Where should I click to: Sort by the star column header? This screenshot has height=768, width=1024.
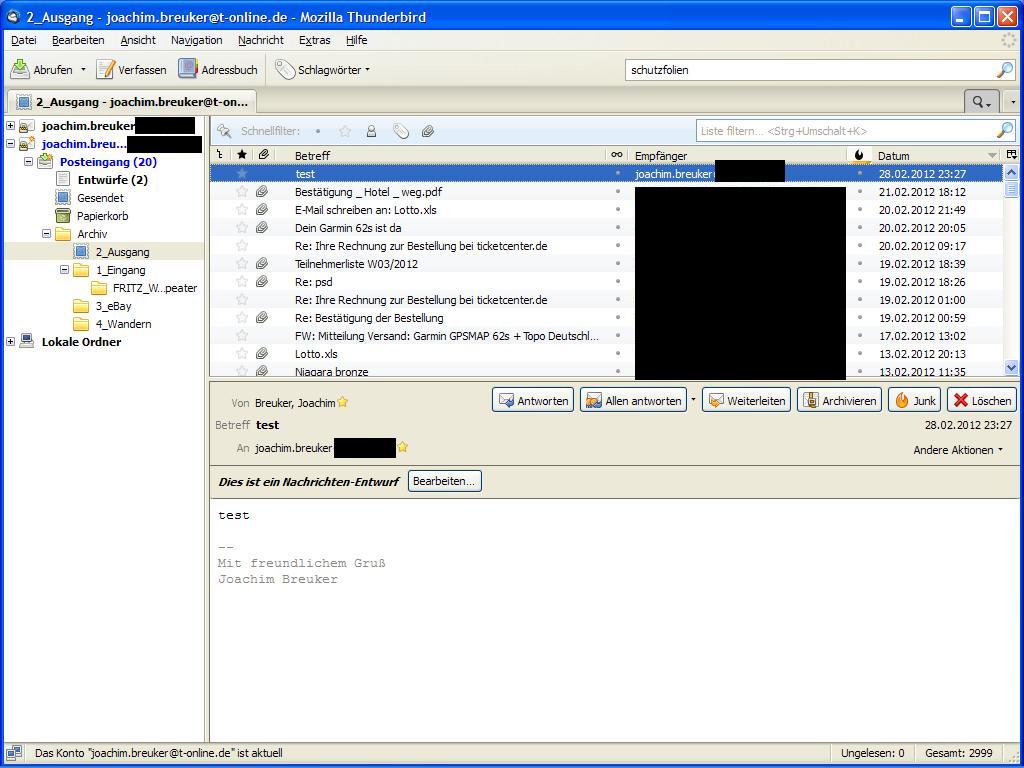click(x=242, y=155)
